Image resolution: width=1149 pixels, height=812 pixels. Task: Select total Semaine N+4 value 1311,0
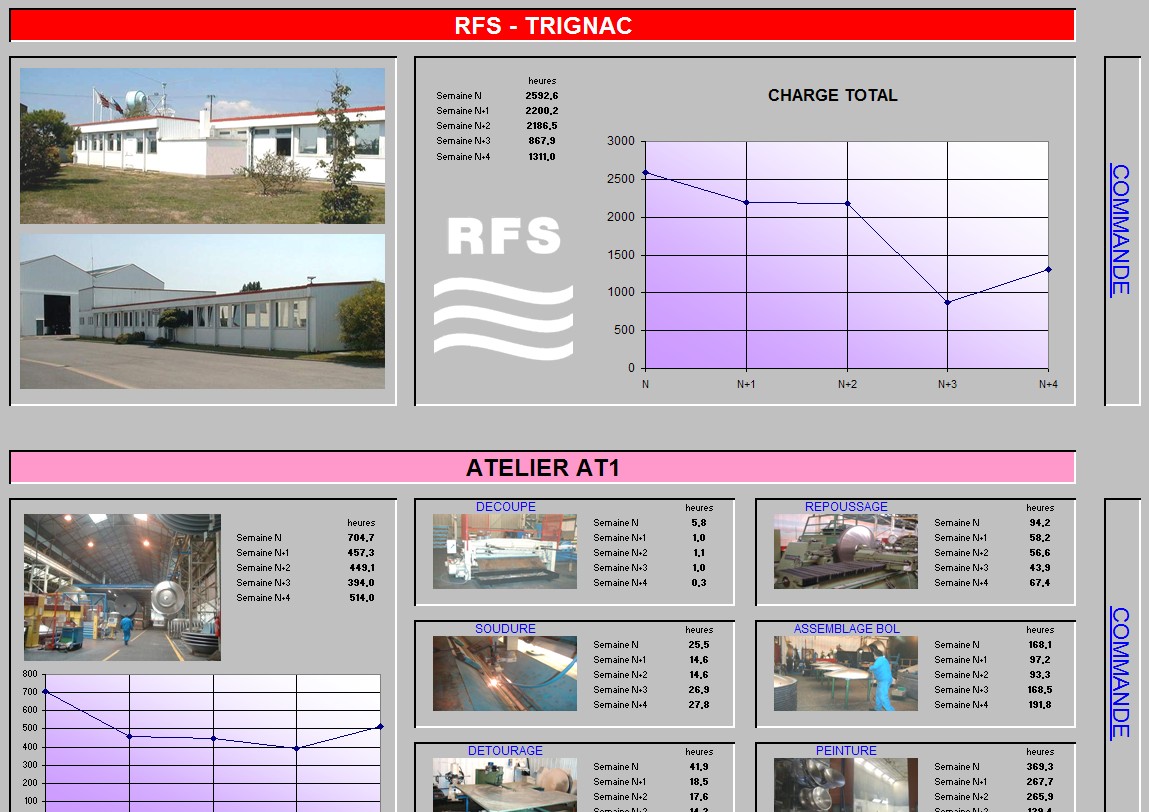tap(542, 157)
